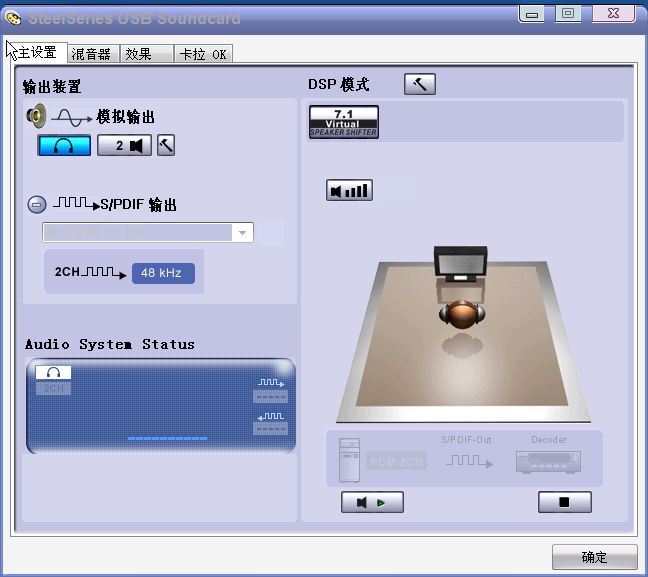Enable S/PDIF output round toggle
The image size is (648, 577).
[36, 204]
